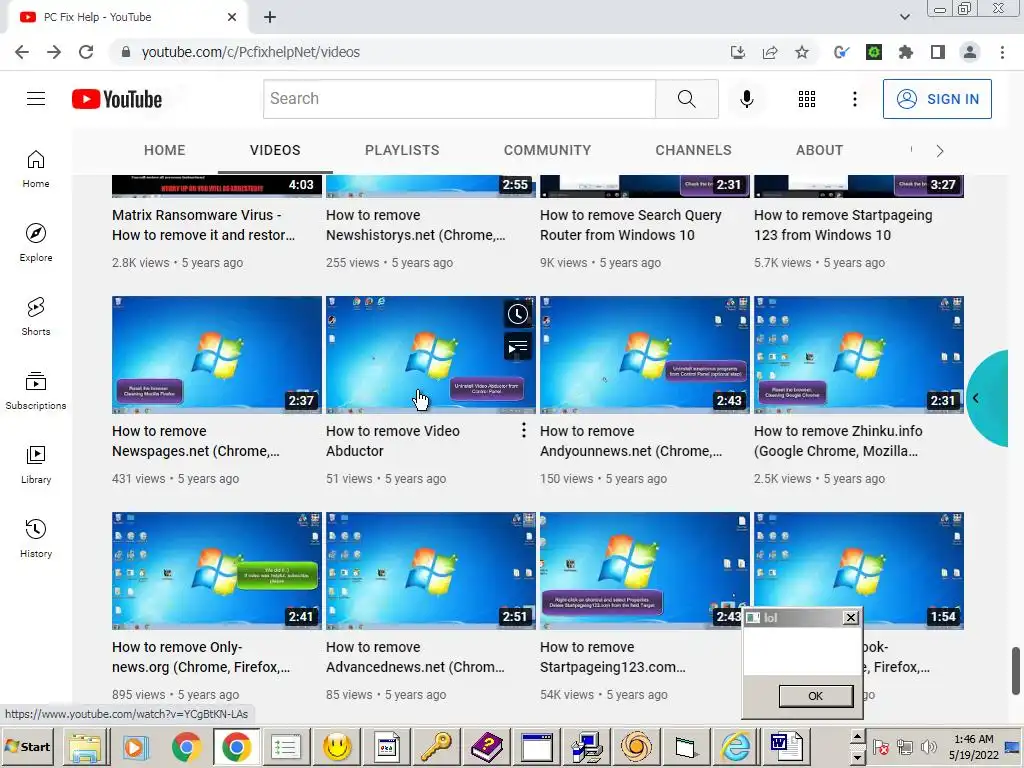Screen dimensions: 1024x768
Task: Open Shorts in the left sidebar
Action: [36, 317]
